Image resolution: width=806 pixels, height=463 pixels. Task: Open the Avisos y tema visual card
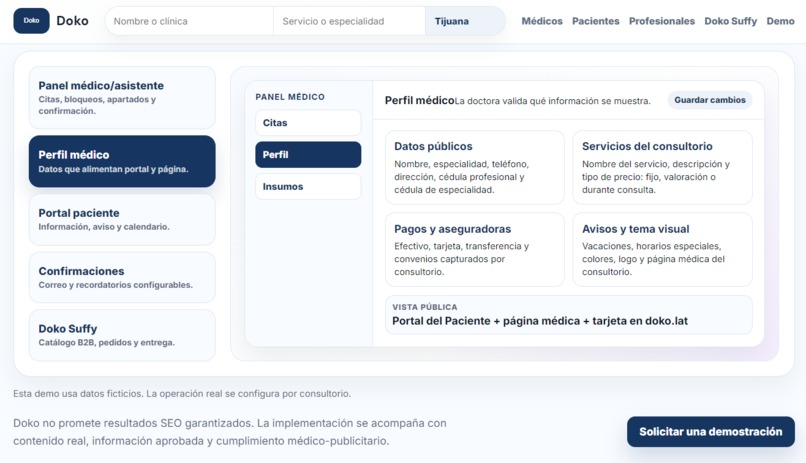pyautogui.click(x=663, y=250)
